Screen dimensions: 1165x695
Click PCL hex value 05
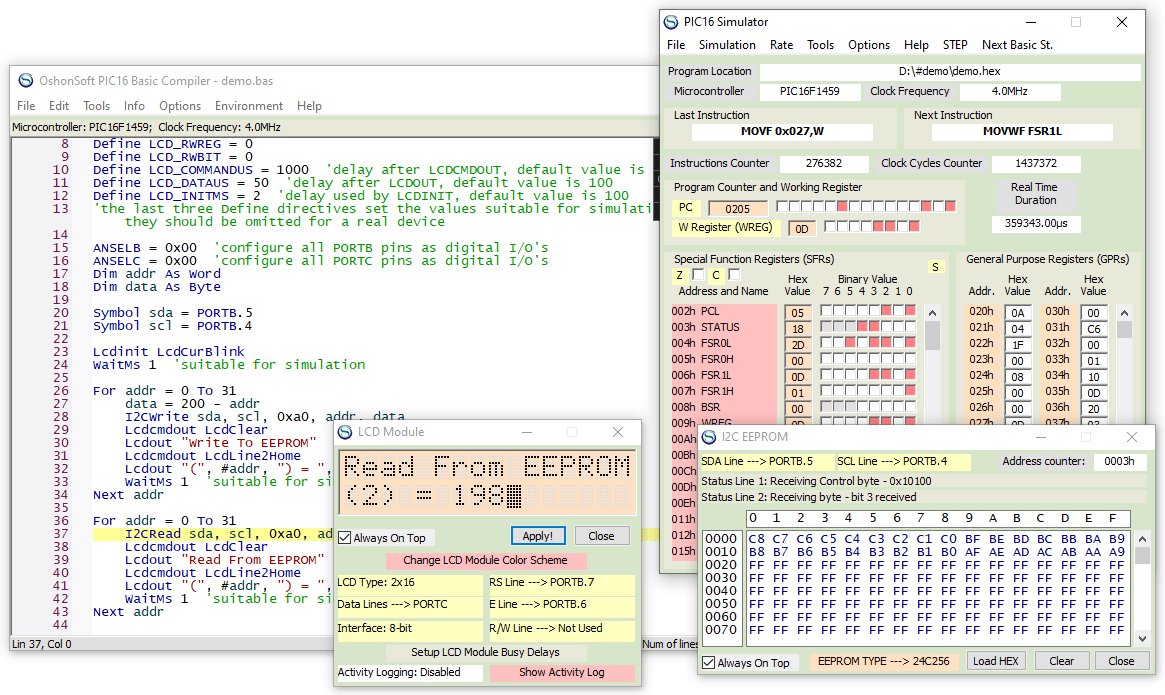point(797,313)
